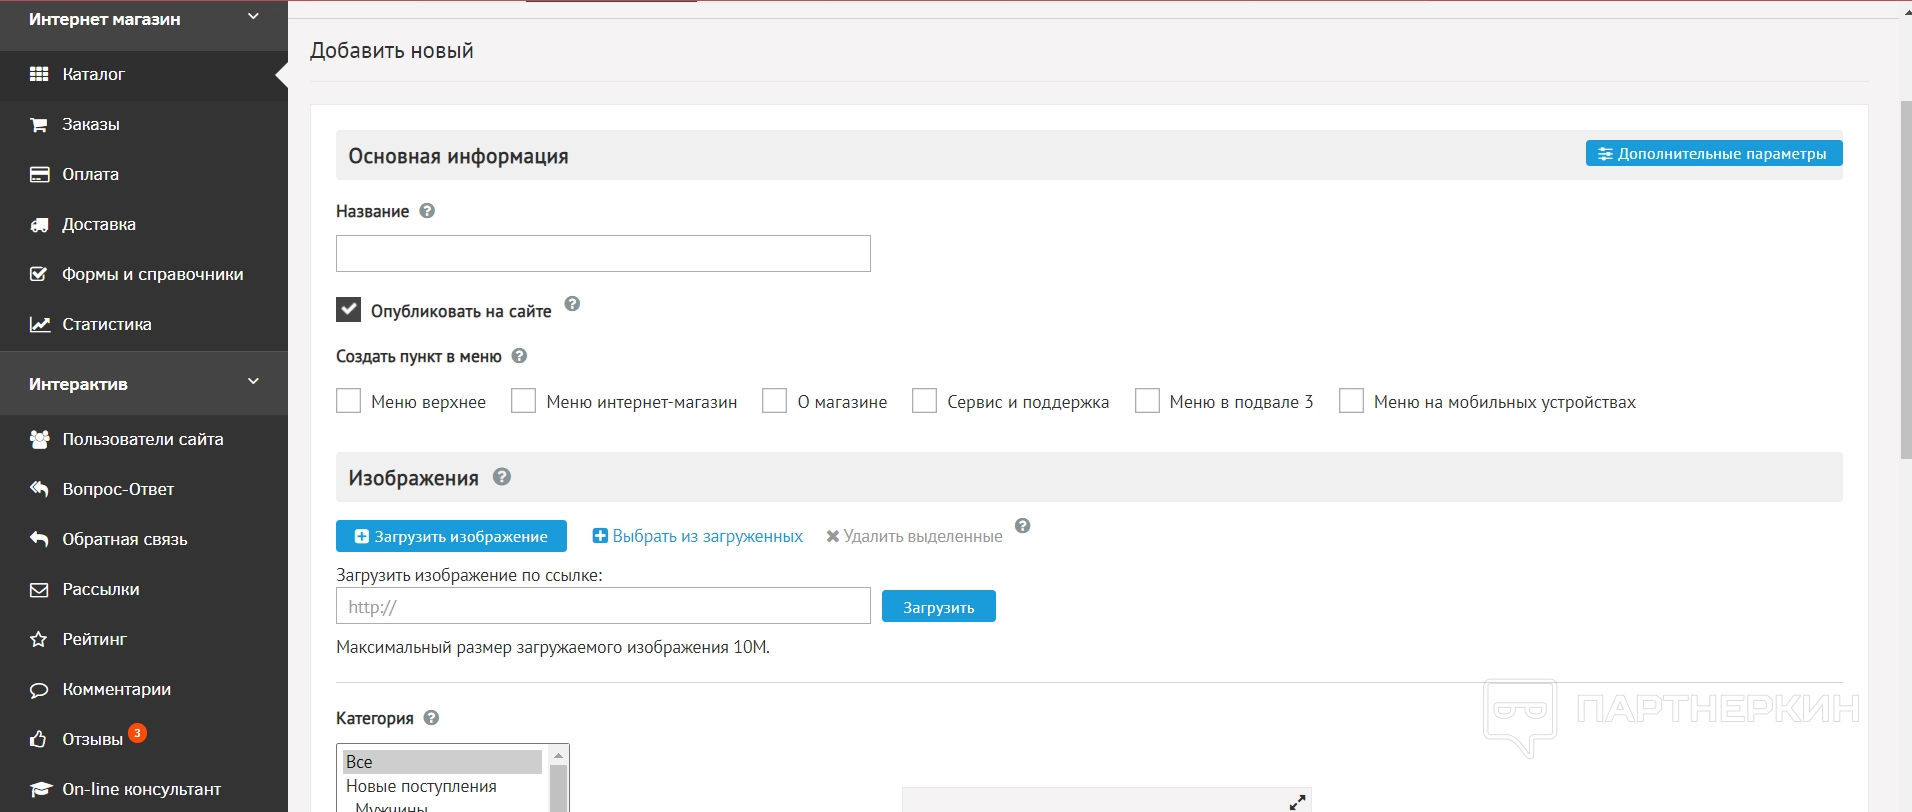Collapse the Интерактив section chevron

click(253, 382)
